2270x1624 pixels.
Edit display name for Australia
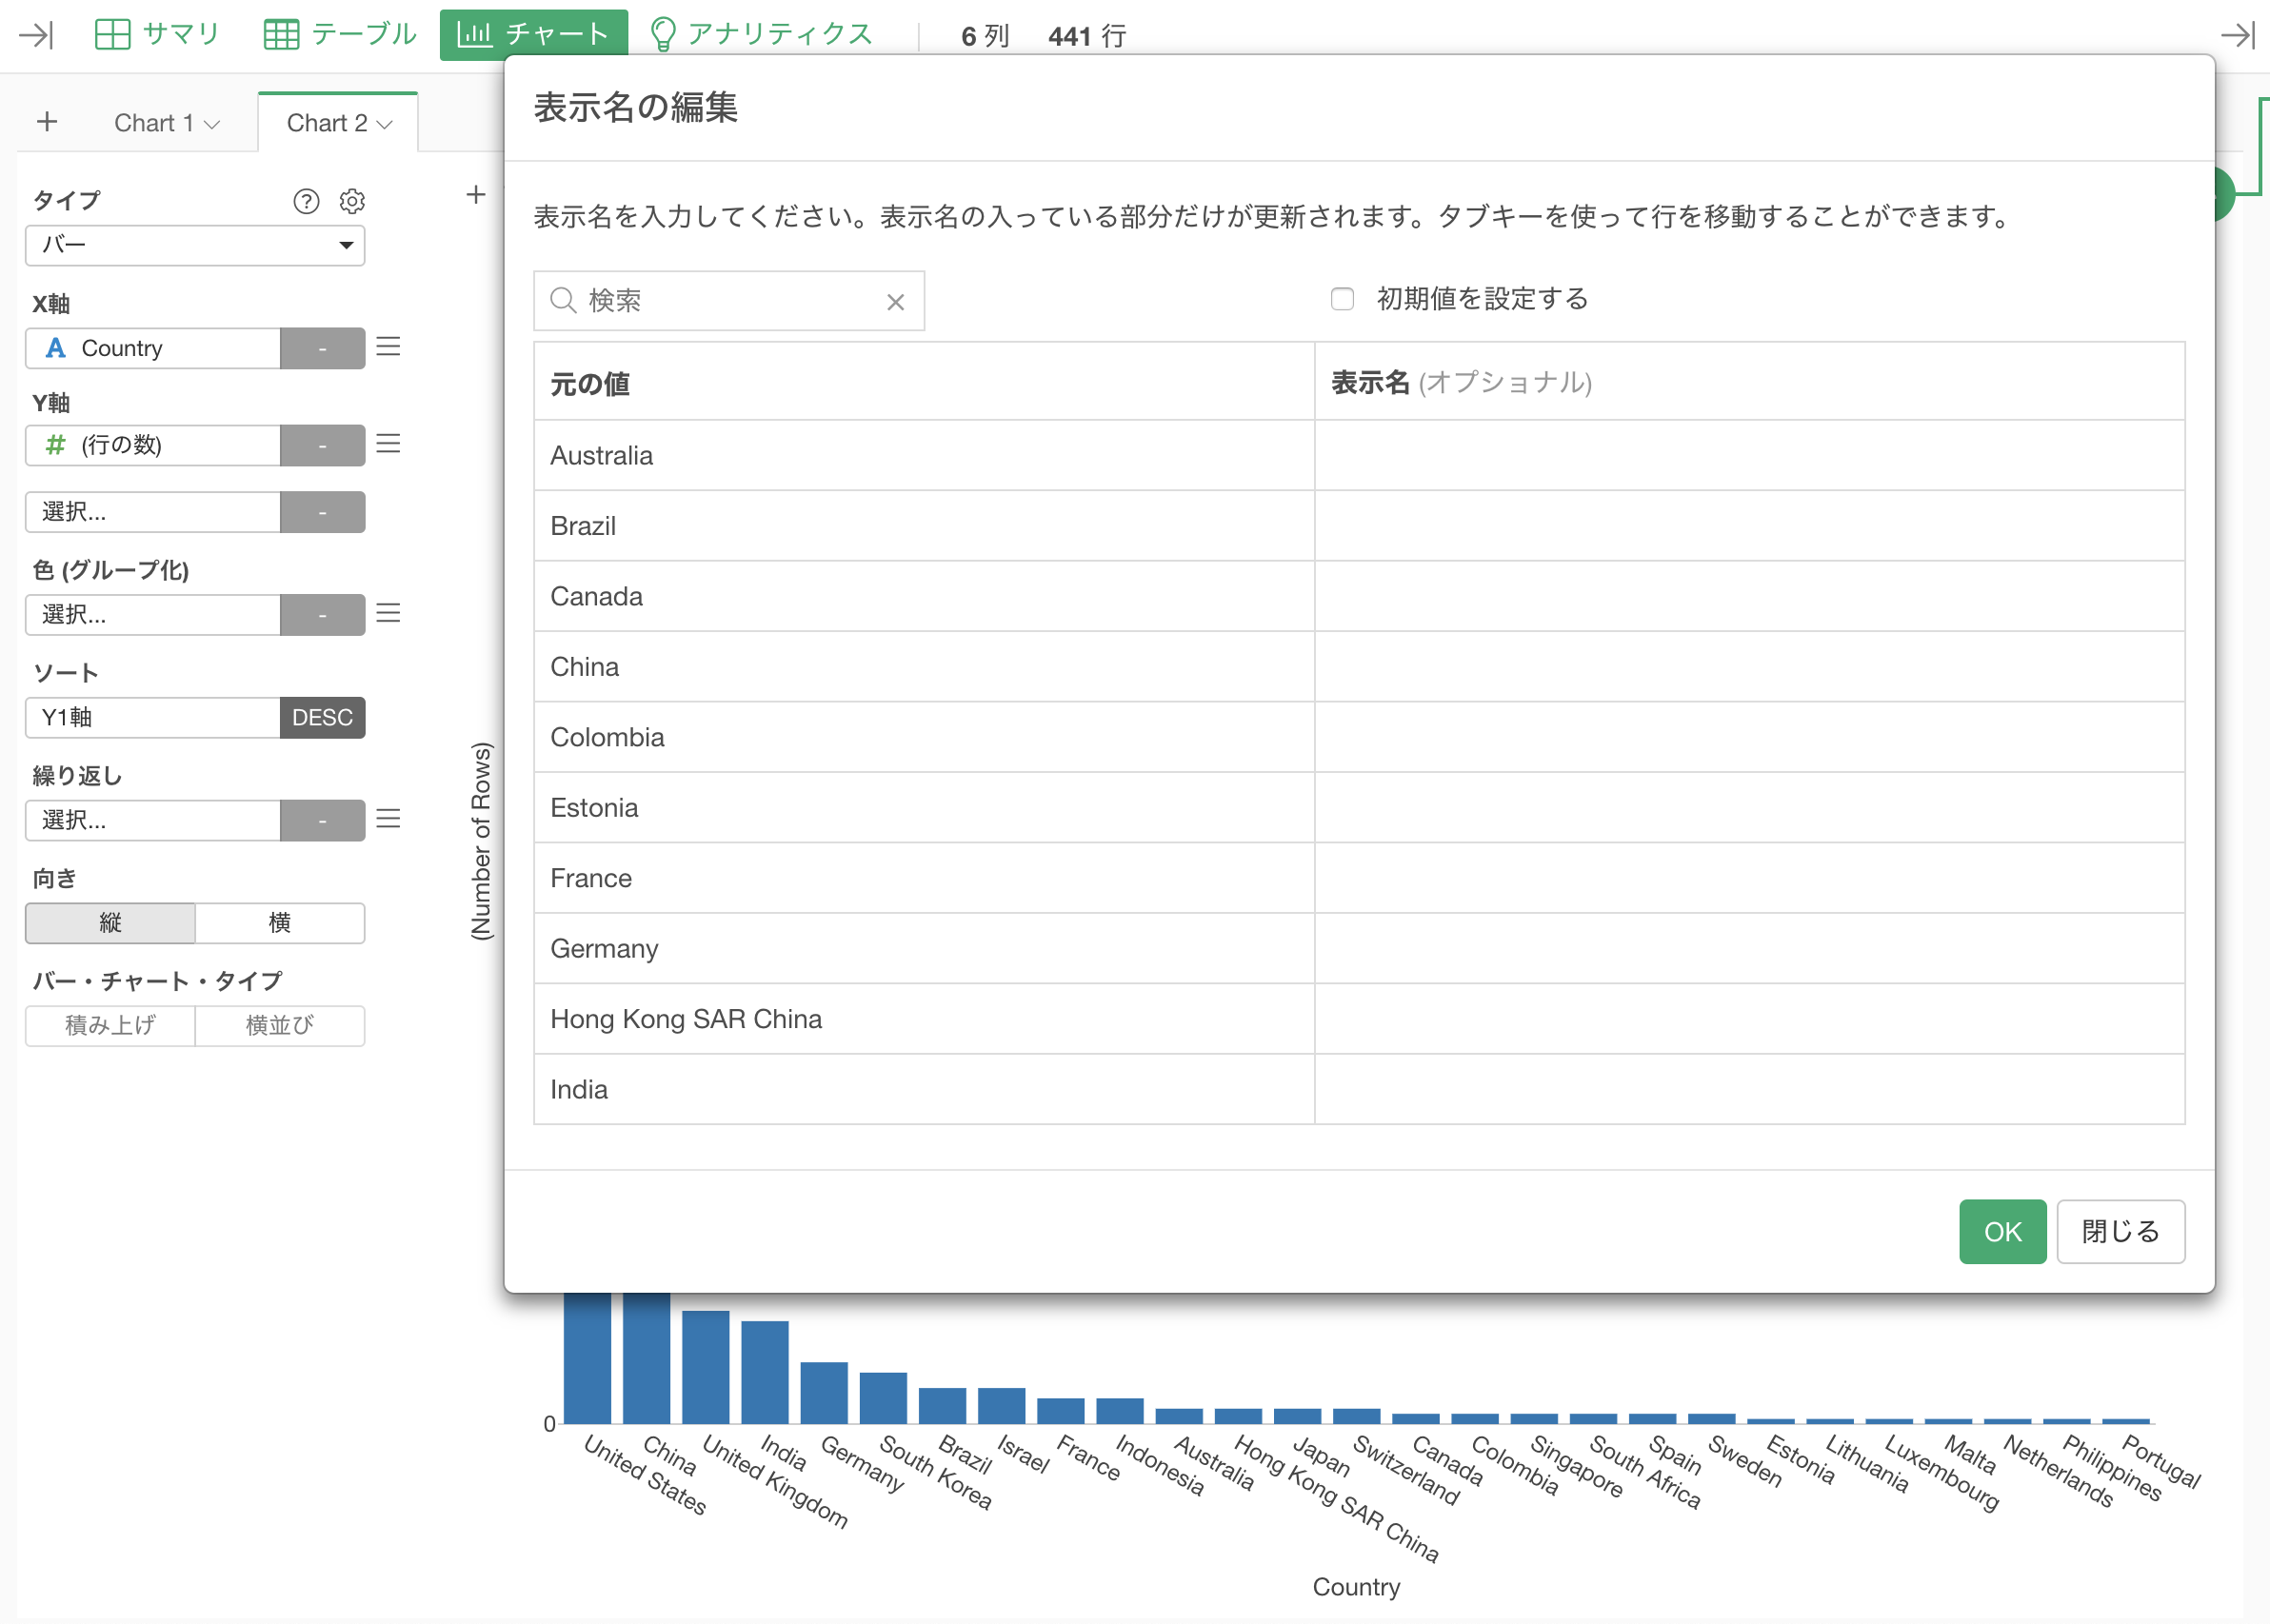[1749, 456]
